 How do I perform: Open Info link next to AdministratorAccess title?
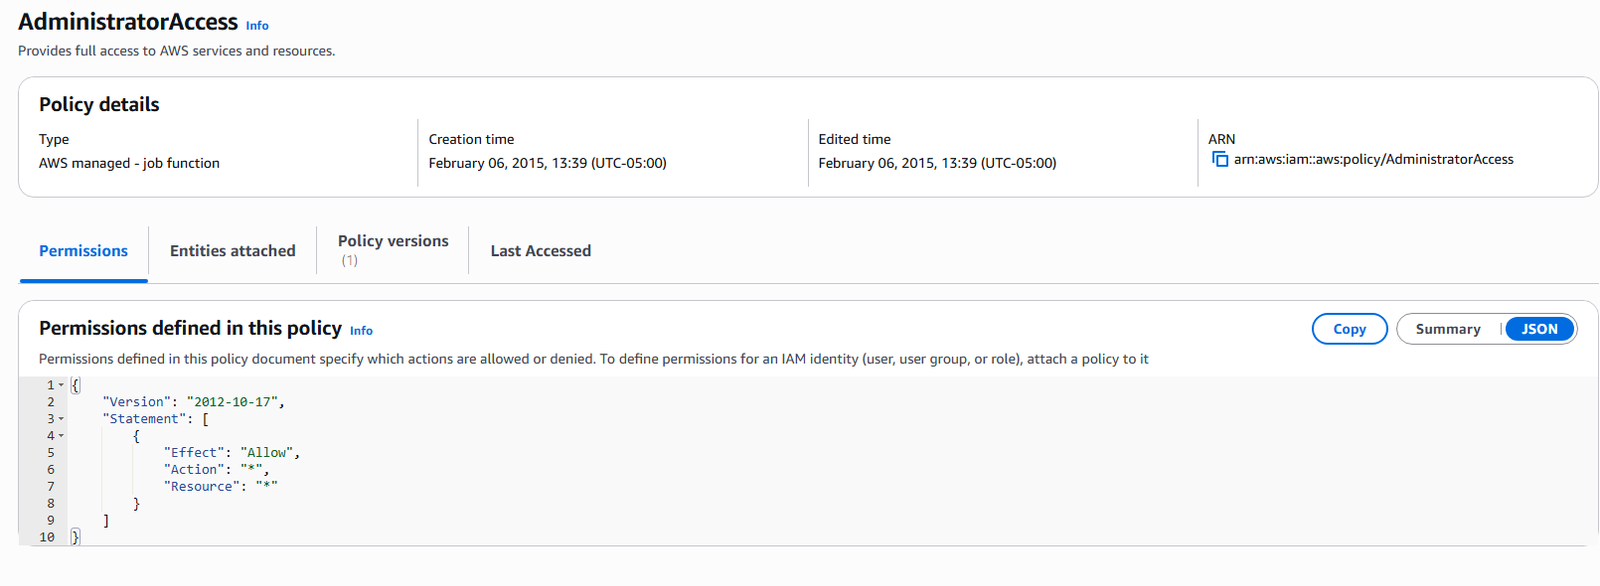tap(257, 26)
